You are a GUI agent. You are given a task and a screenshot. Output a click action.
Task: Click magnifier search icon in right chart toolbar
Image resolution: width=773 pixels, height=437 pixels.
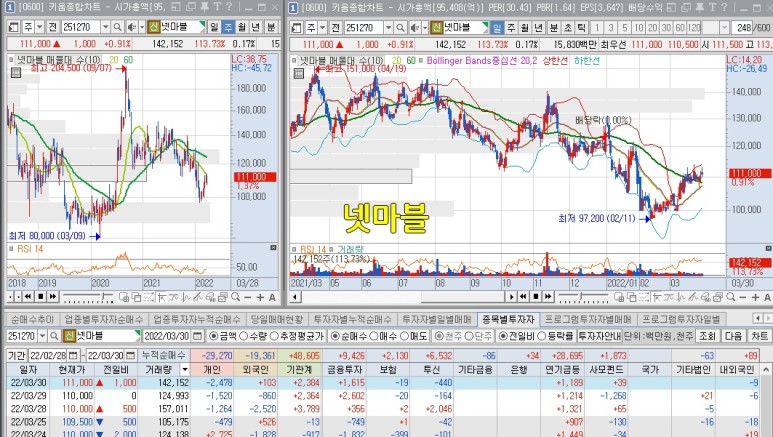coord(401,28)
